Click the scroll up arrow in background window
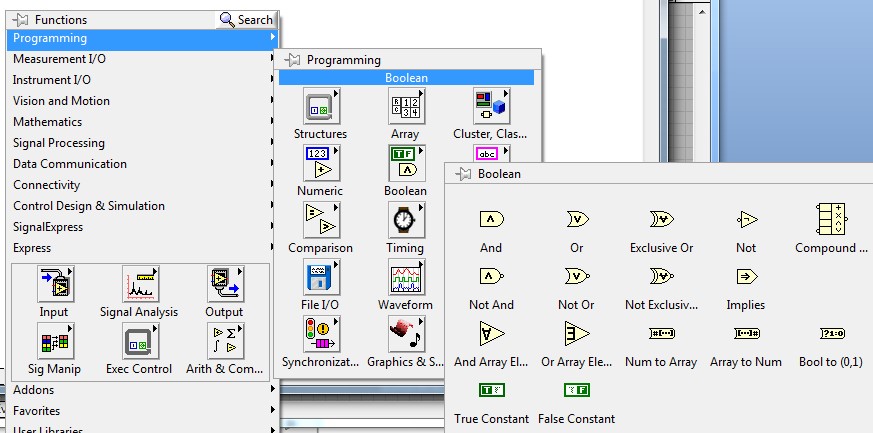 tap(702, 11)
